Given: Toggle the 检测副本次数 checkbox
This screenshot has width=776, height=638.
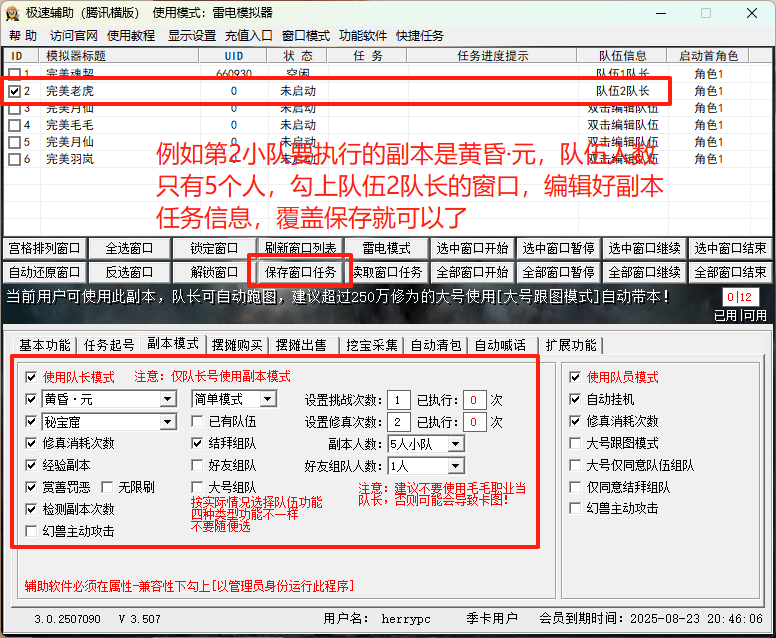Looking at the screenshot, I should coord(31,509).
